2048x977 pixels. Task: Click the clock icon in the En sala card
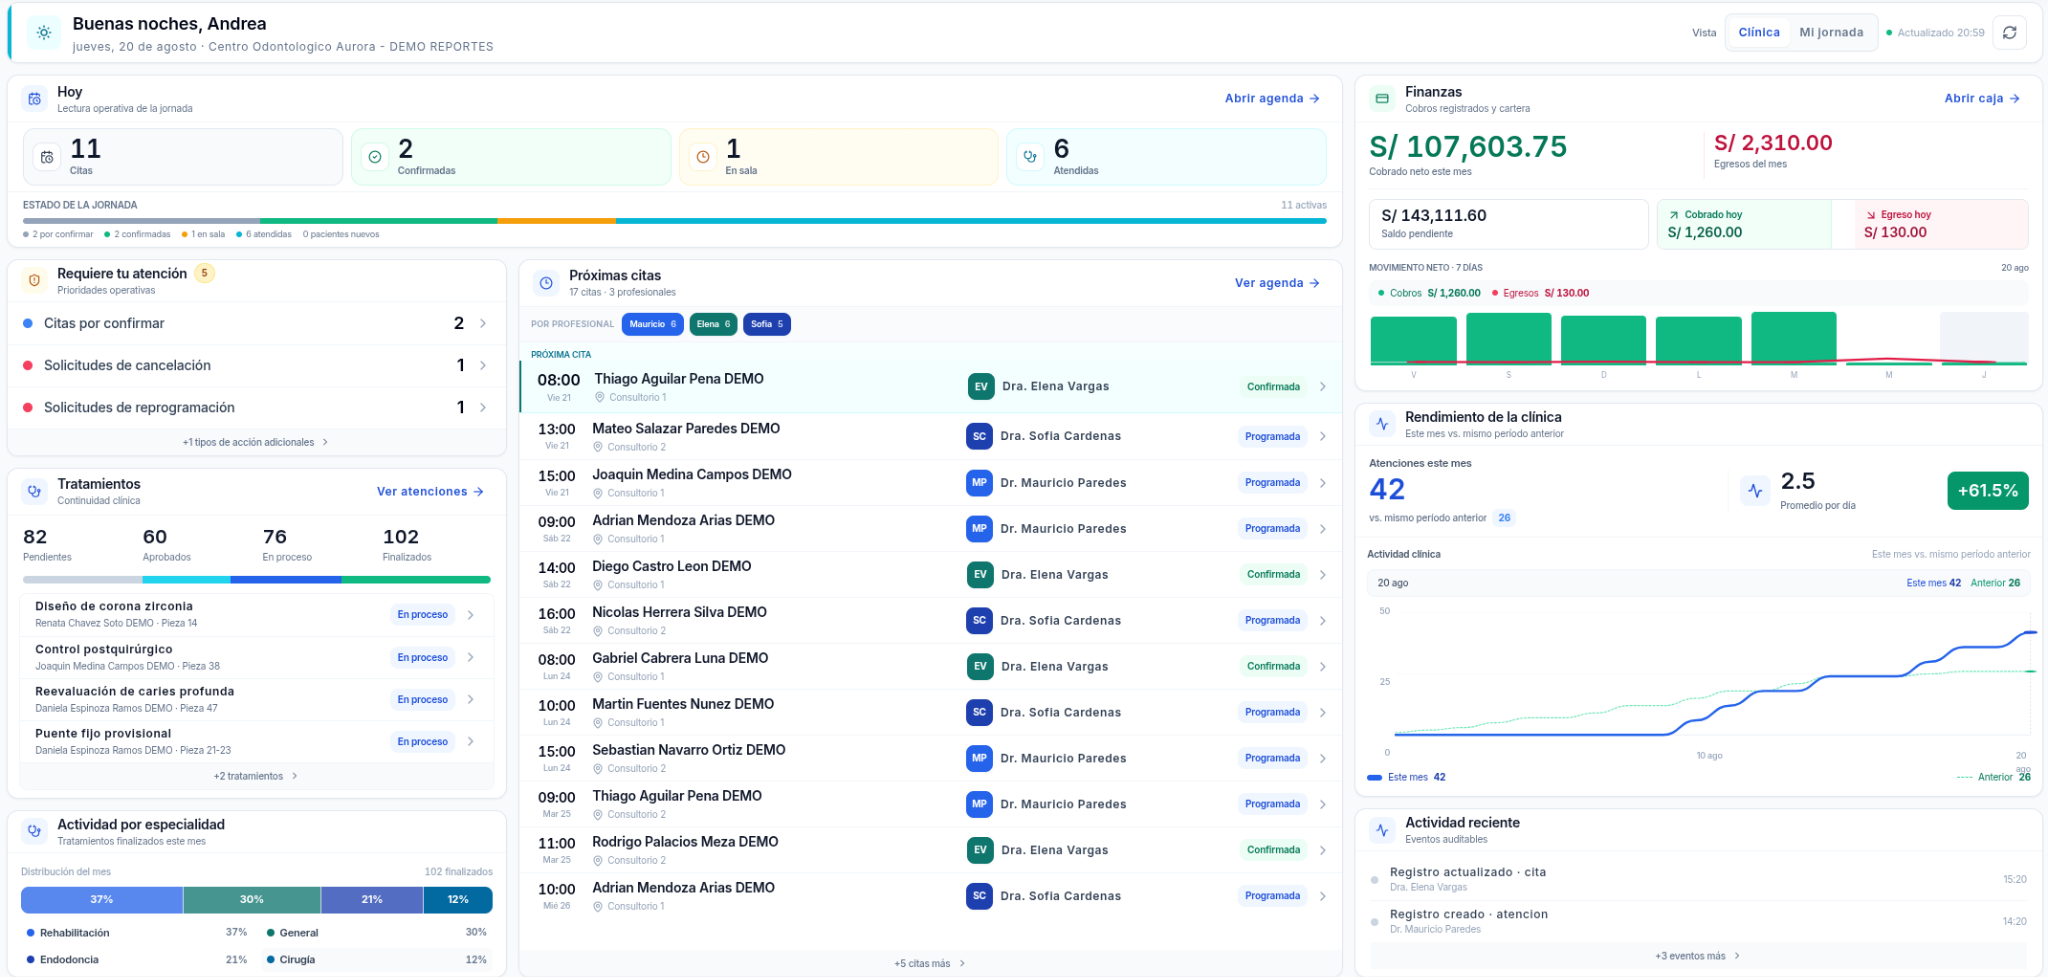(703, 157)
